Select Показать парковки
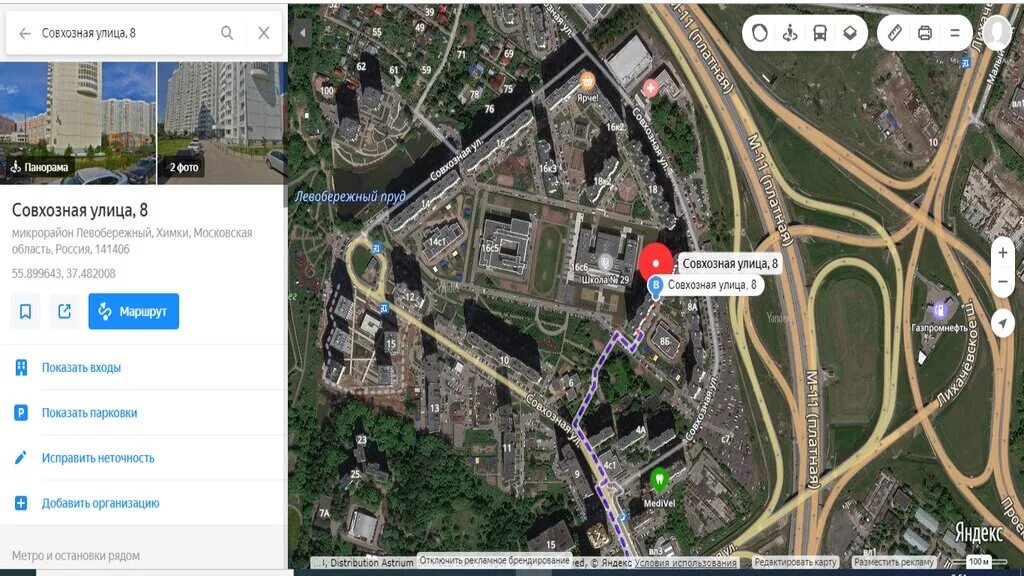Viewport: 1024px width, 576px height. tap(89, 413)
